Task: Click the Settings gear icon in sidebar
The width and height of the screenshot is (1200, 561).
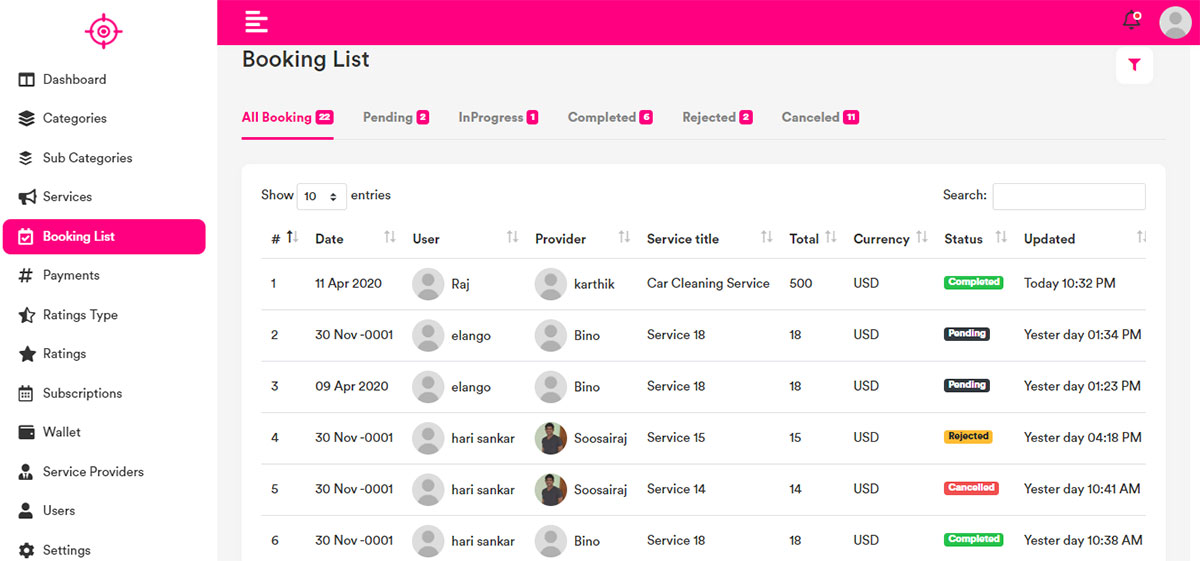Action: click(x=26, y=550)
